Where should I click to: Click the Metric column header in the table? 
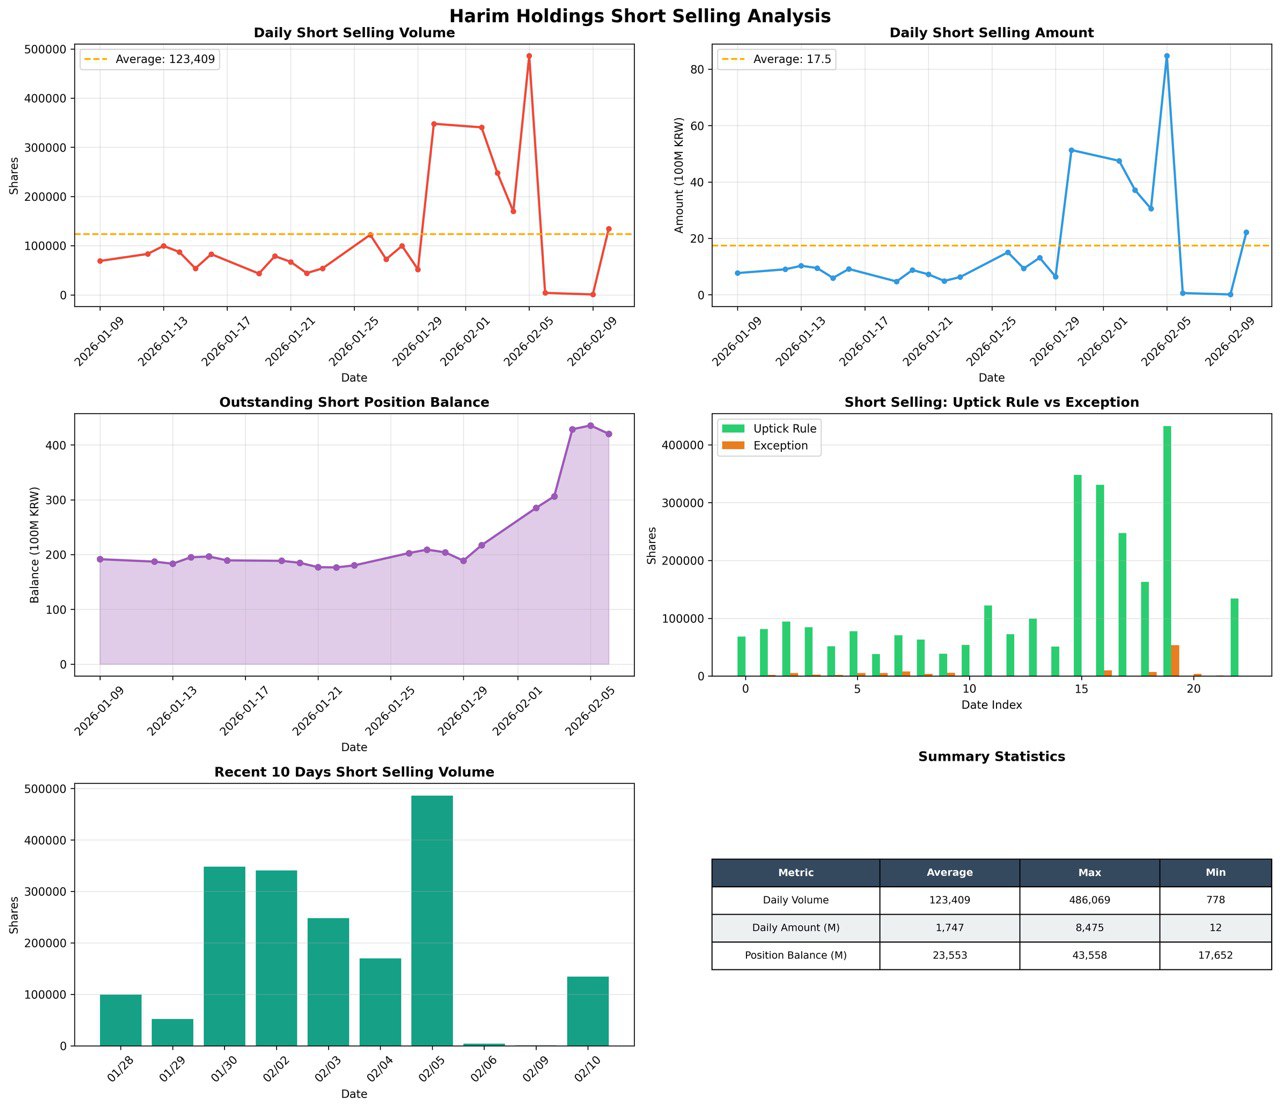795,873
